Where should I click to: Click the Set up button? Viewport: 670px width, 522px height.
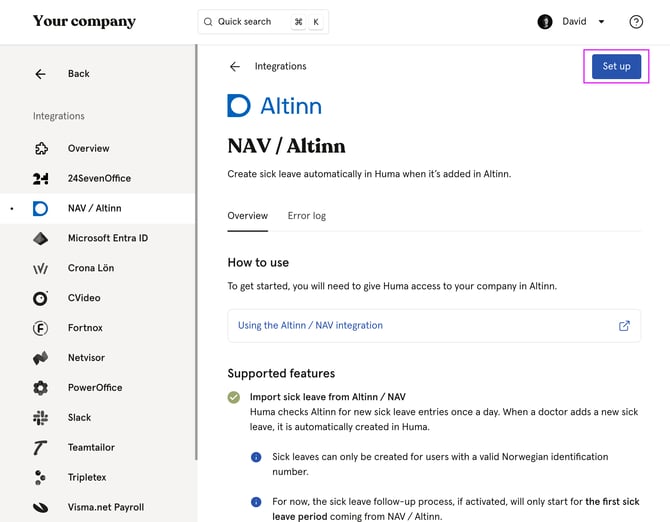coord(616,66)
